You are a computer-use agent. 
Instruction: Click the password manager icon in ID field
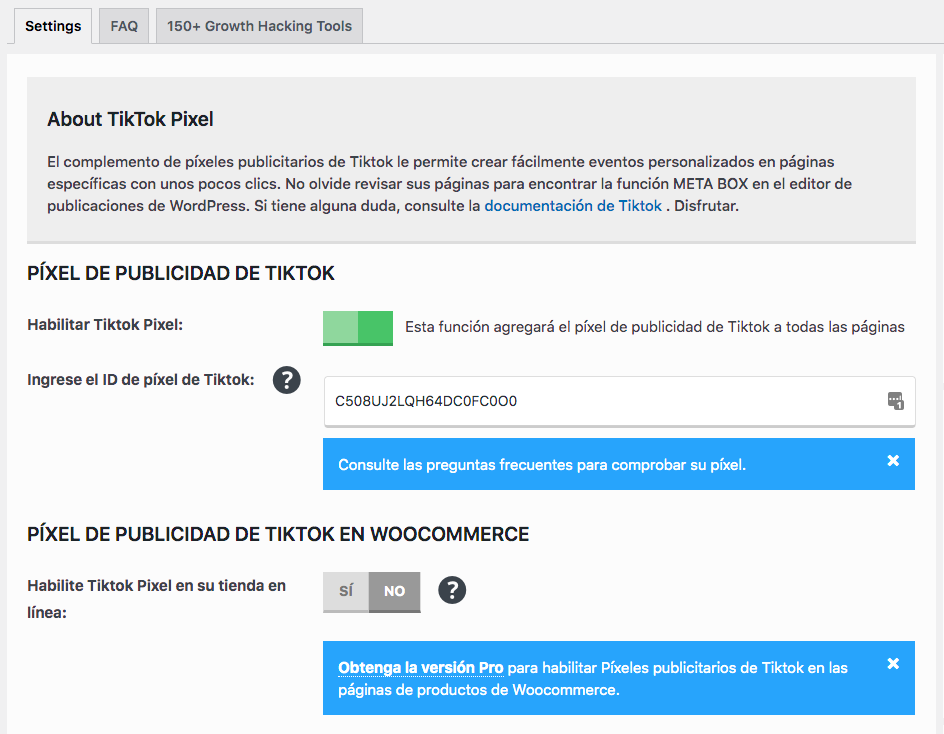[895, 400]
